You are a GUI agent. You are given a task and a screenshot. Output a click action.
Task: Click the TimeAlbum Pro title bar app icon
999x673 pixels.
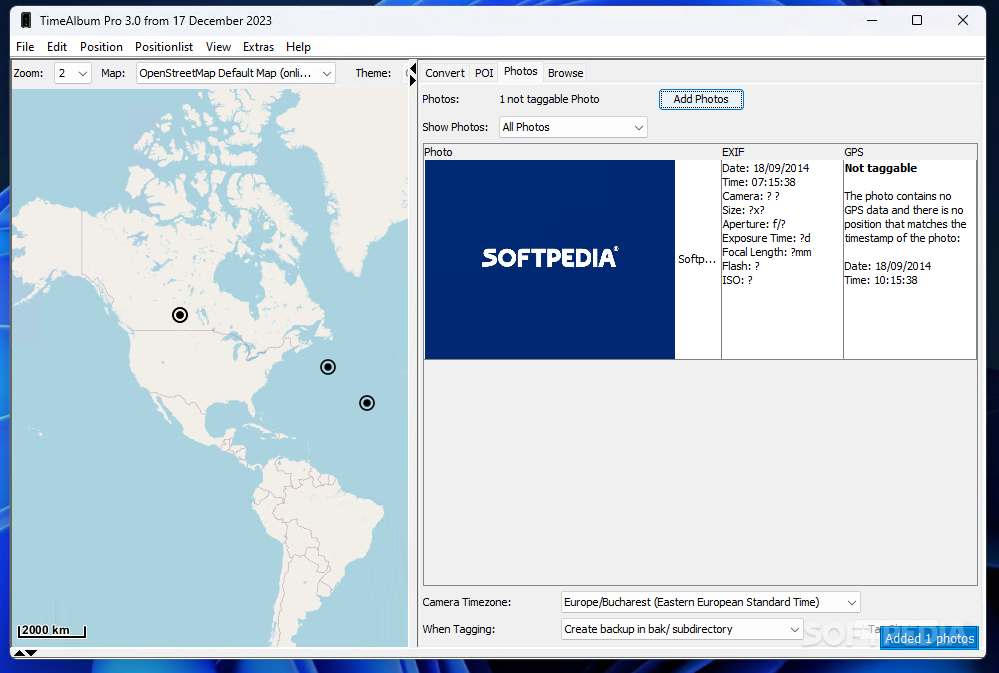pyautogui.click(x=25, y=20)
